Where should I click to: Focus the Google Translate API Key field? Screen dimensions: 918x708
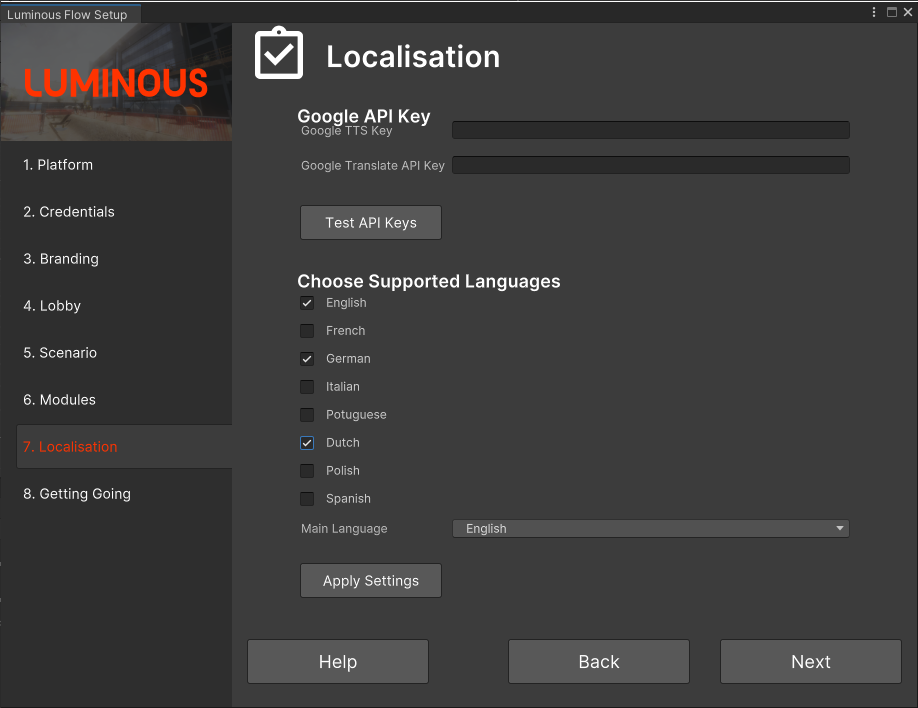coord(650,165)
